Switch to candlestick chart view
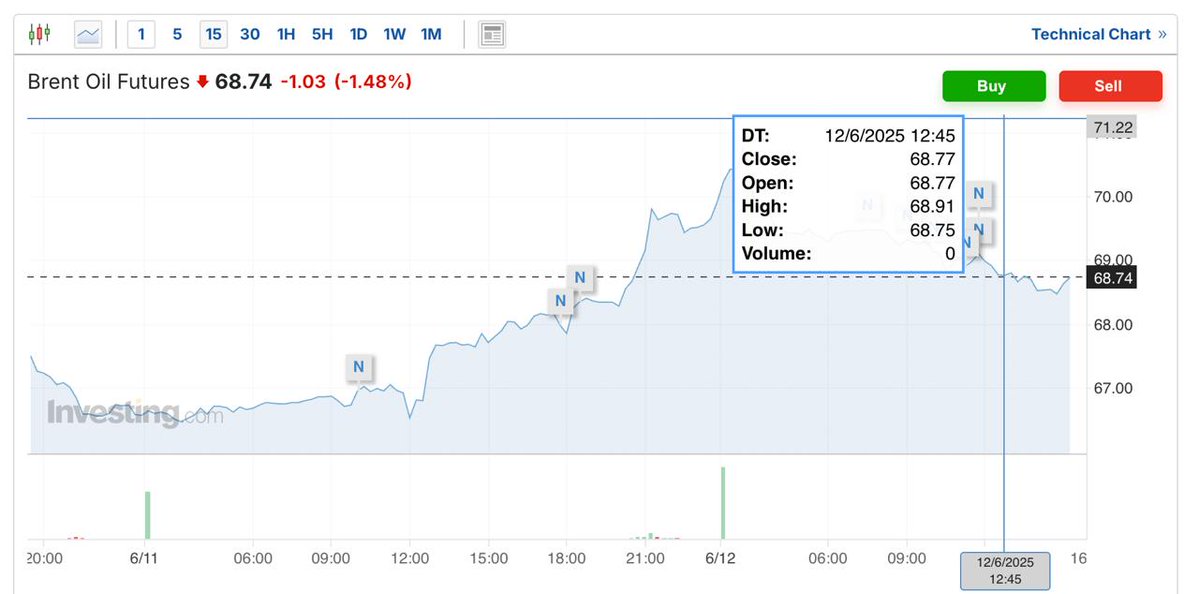 [x=40, y=33]
